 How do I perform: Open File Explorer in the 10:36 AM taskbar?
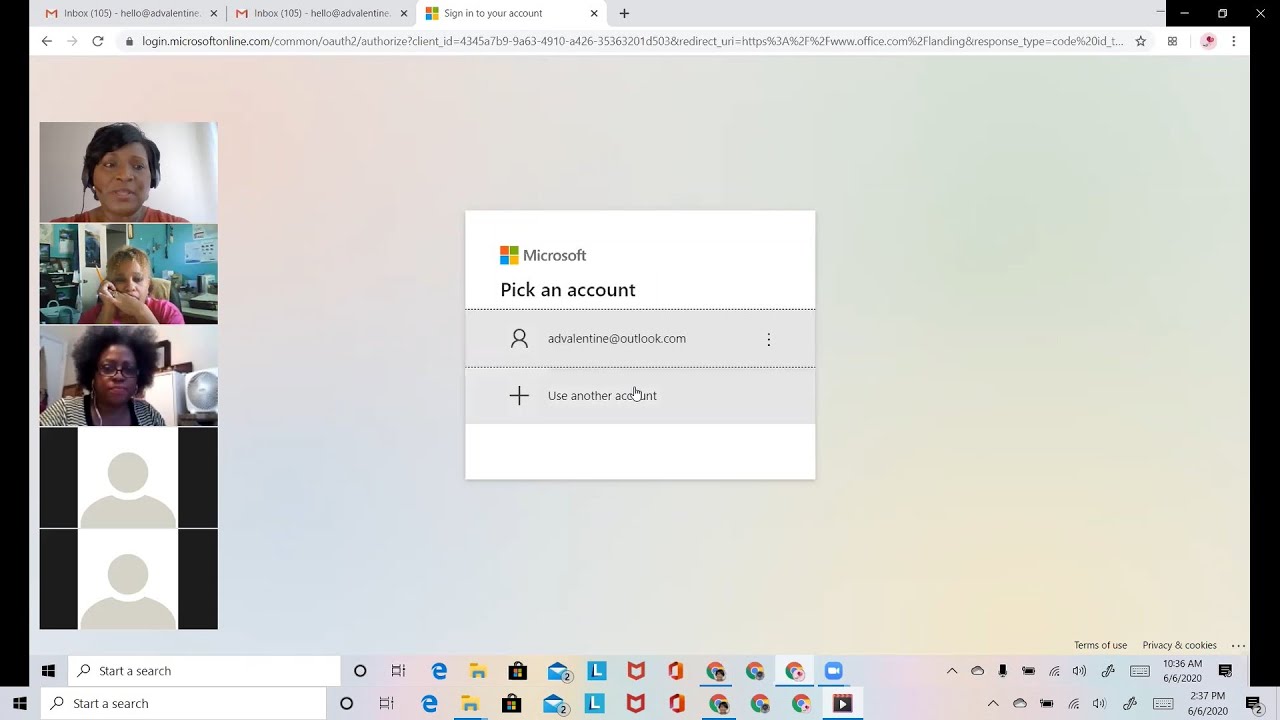pos(478,671)
